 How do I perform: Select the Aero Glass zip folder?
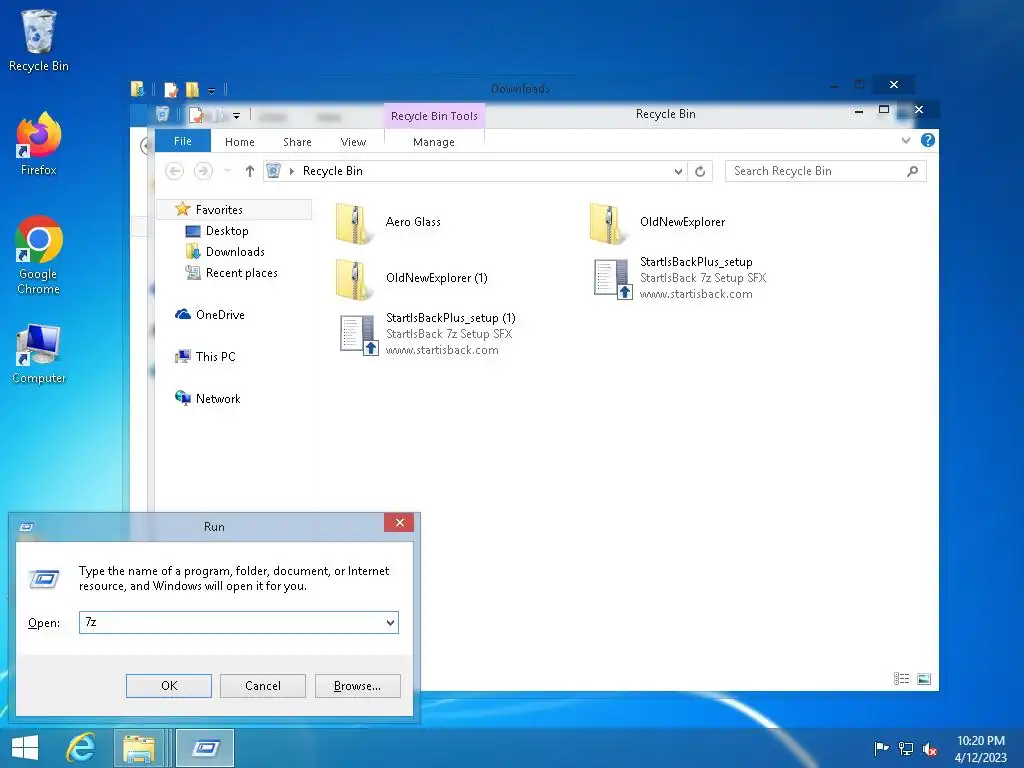click(x=389, y=223)
